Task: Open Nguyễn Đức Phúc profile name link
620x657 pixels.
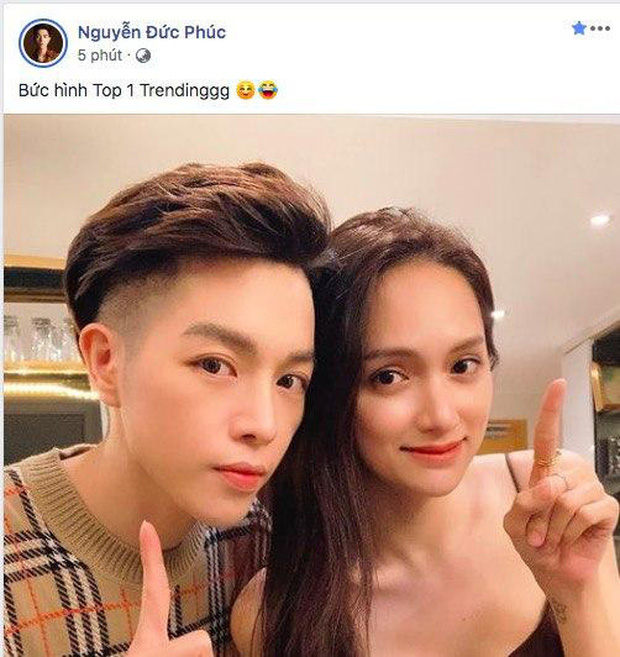Action: (152, 32)
